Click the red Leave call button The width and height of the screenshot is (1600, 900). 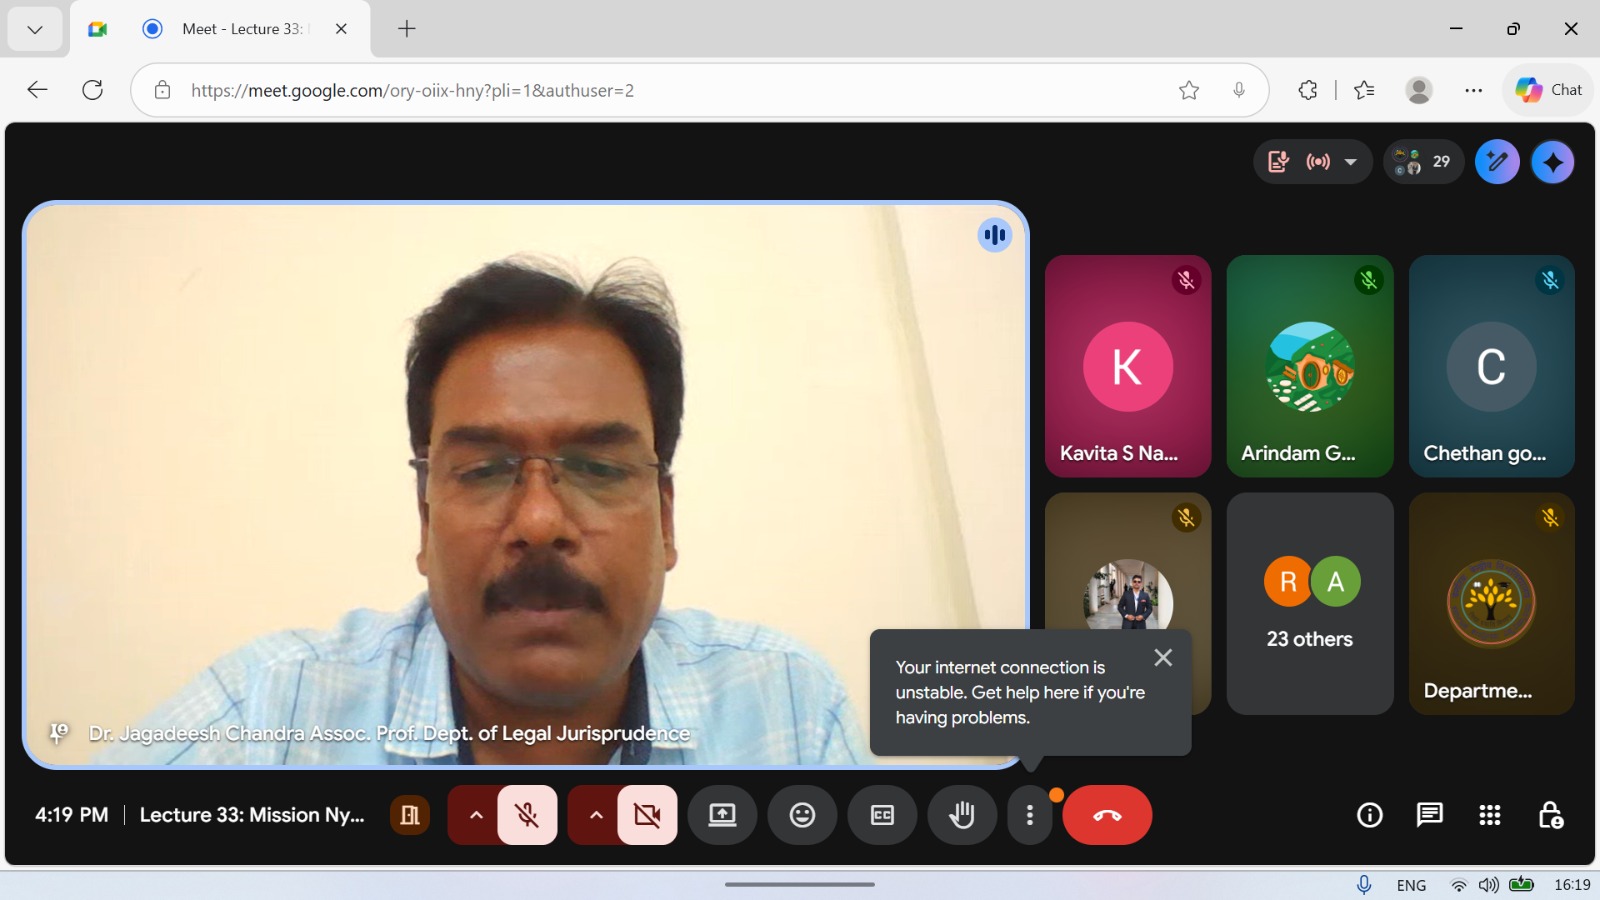click(x=1107, y=815)
